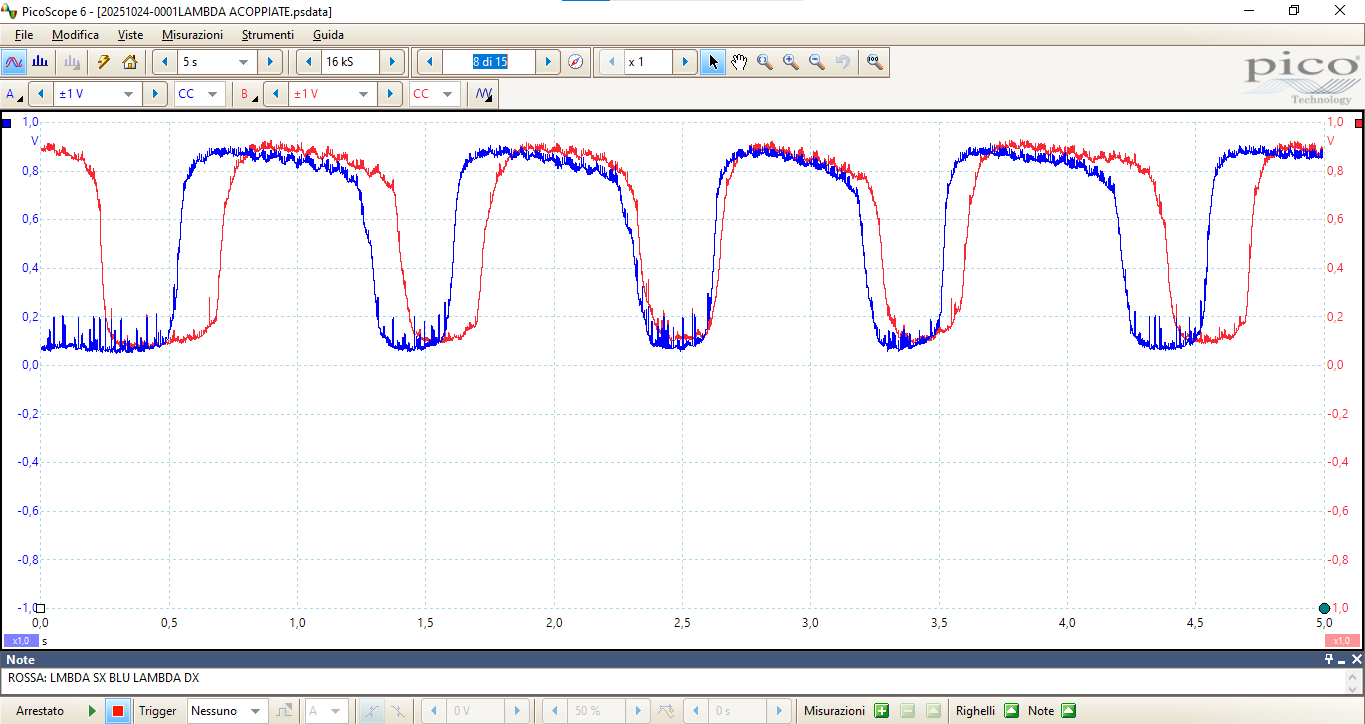Image resolution: width=1365 pixels, height=724 pixels.
Task: Click channel B options button
Action: pyautogui.click(x=246, y=94)
